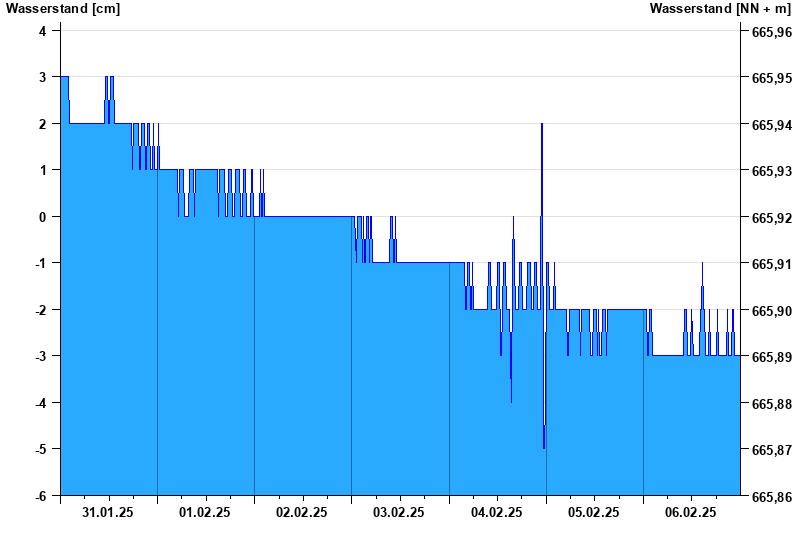Click the left axis tick value 0

coord(43,217)
